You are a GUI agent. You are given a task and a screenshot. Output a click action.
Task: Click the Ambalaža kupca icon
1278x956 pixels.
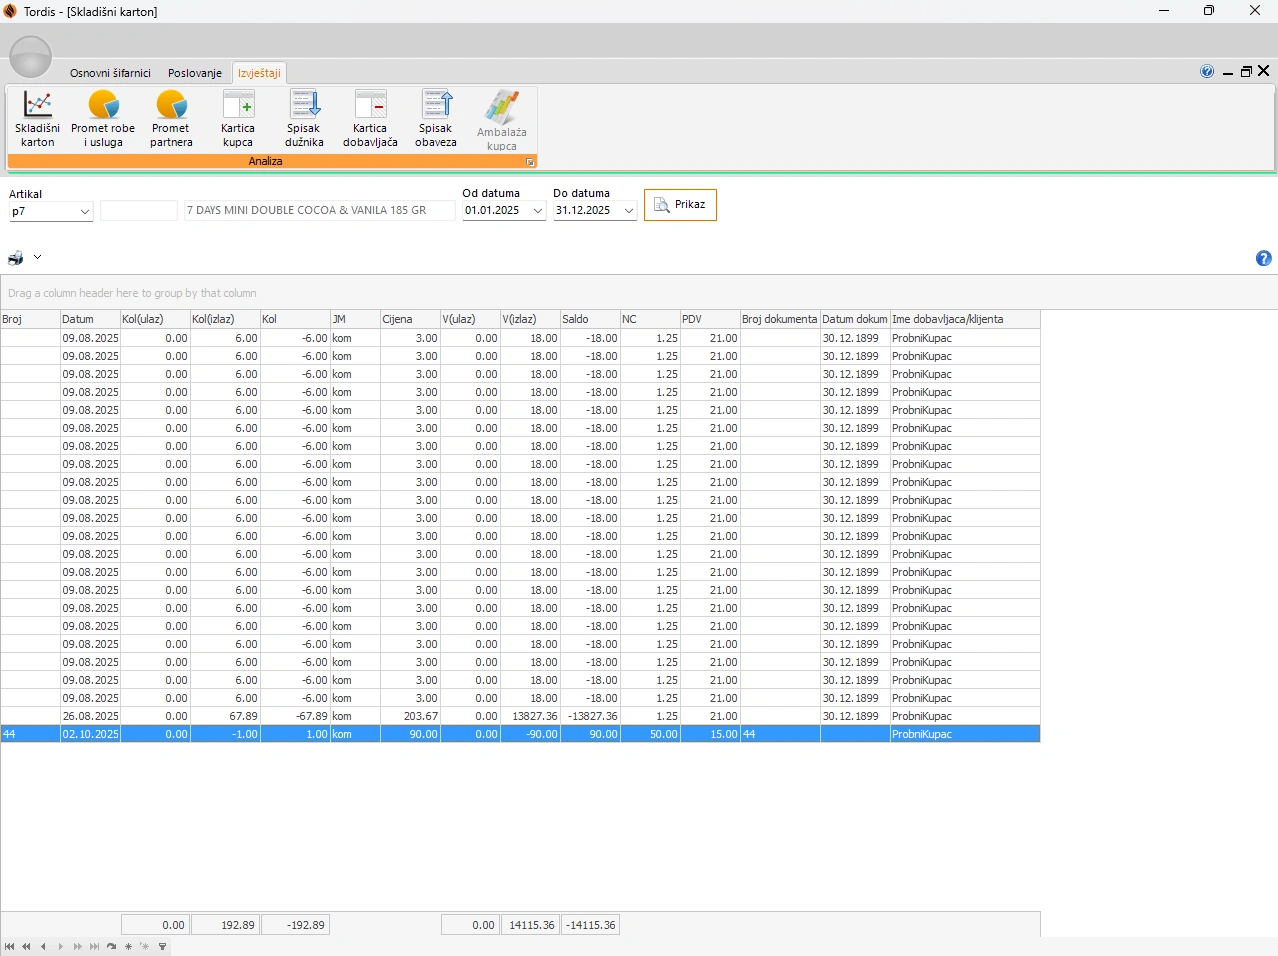502,120
